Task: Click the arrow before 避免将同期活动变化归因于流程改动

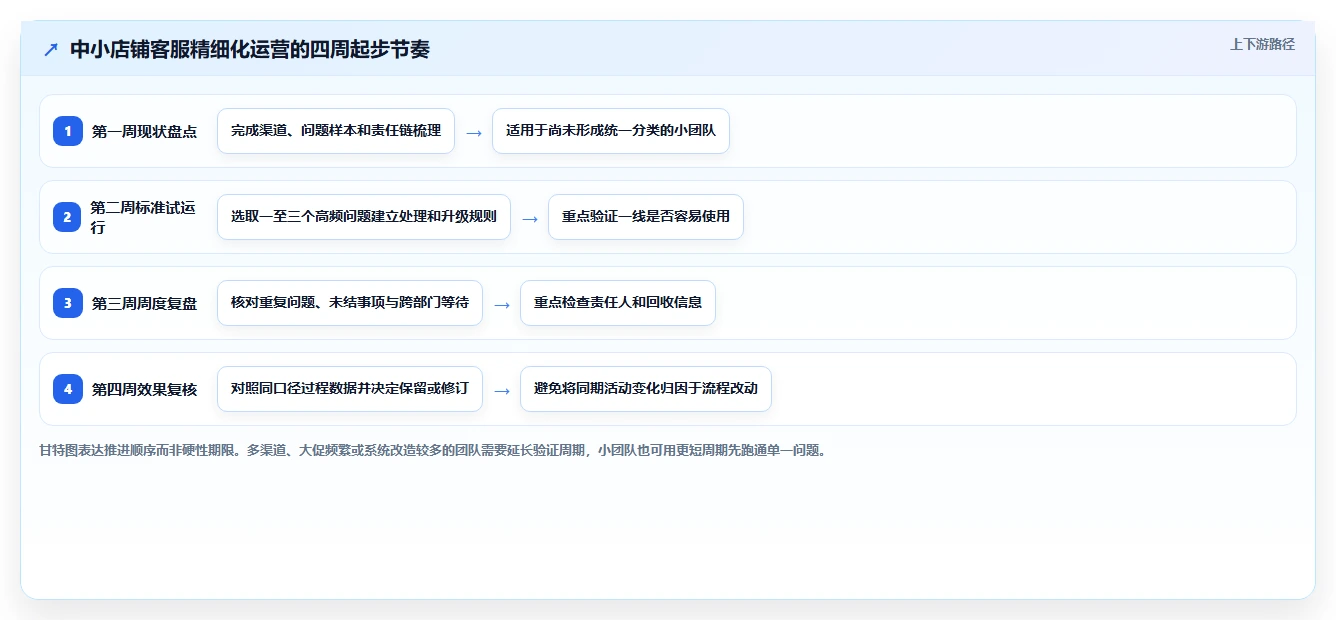Action: click(x=502, y=390)
